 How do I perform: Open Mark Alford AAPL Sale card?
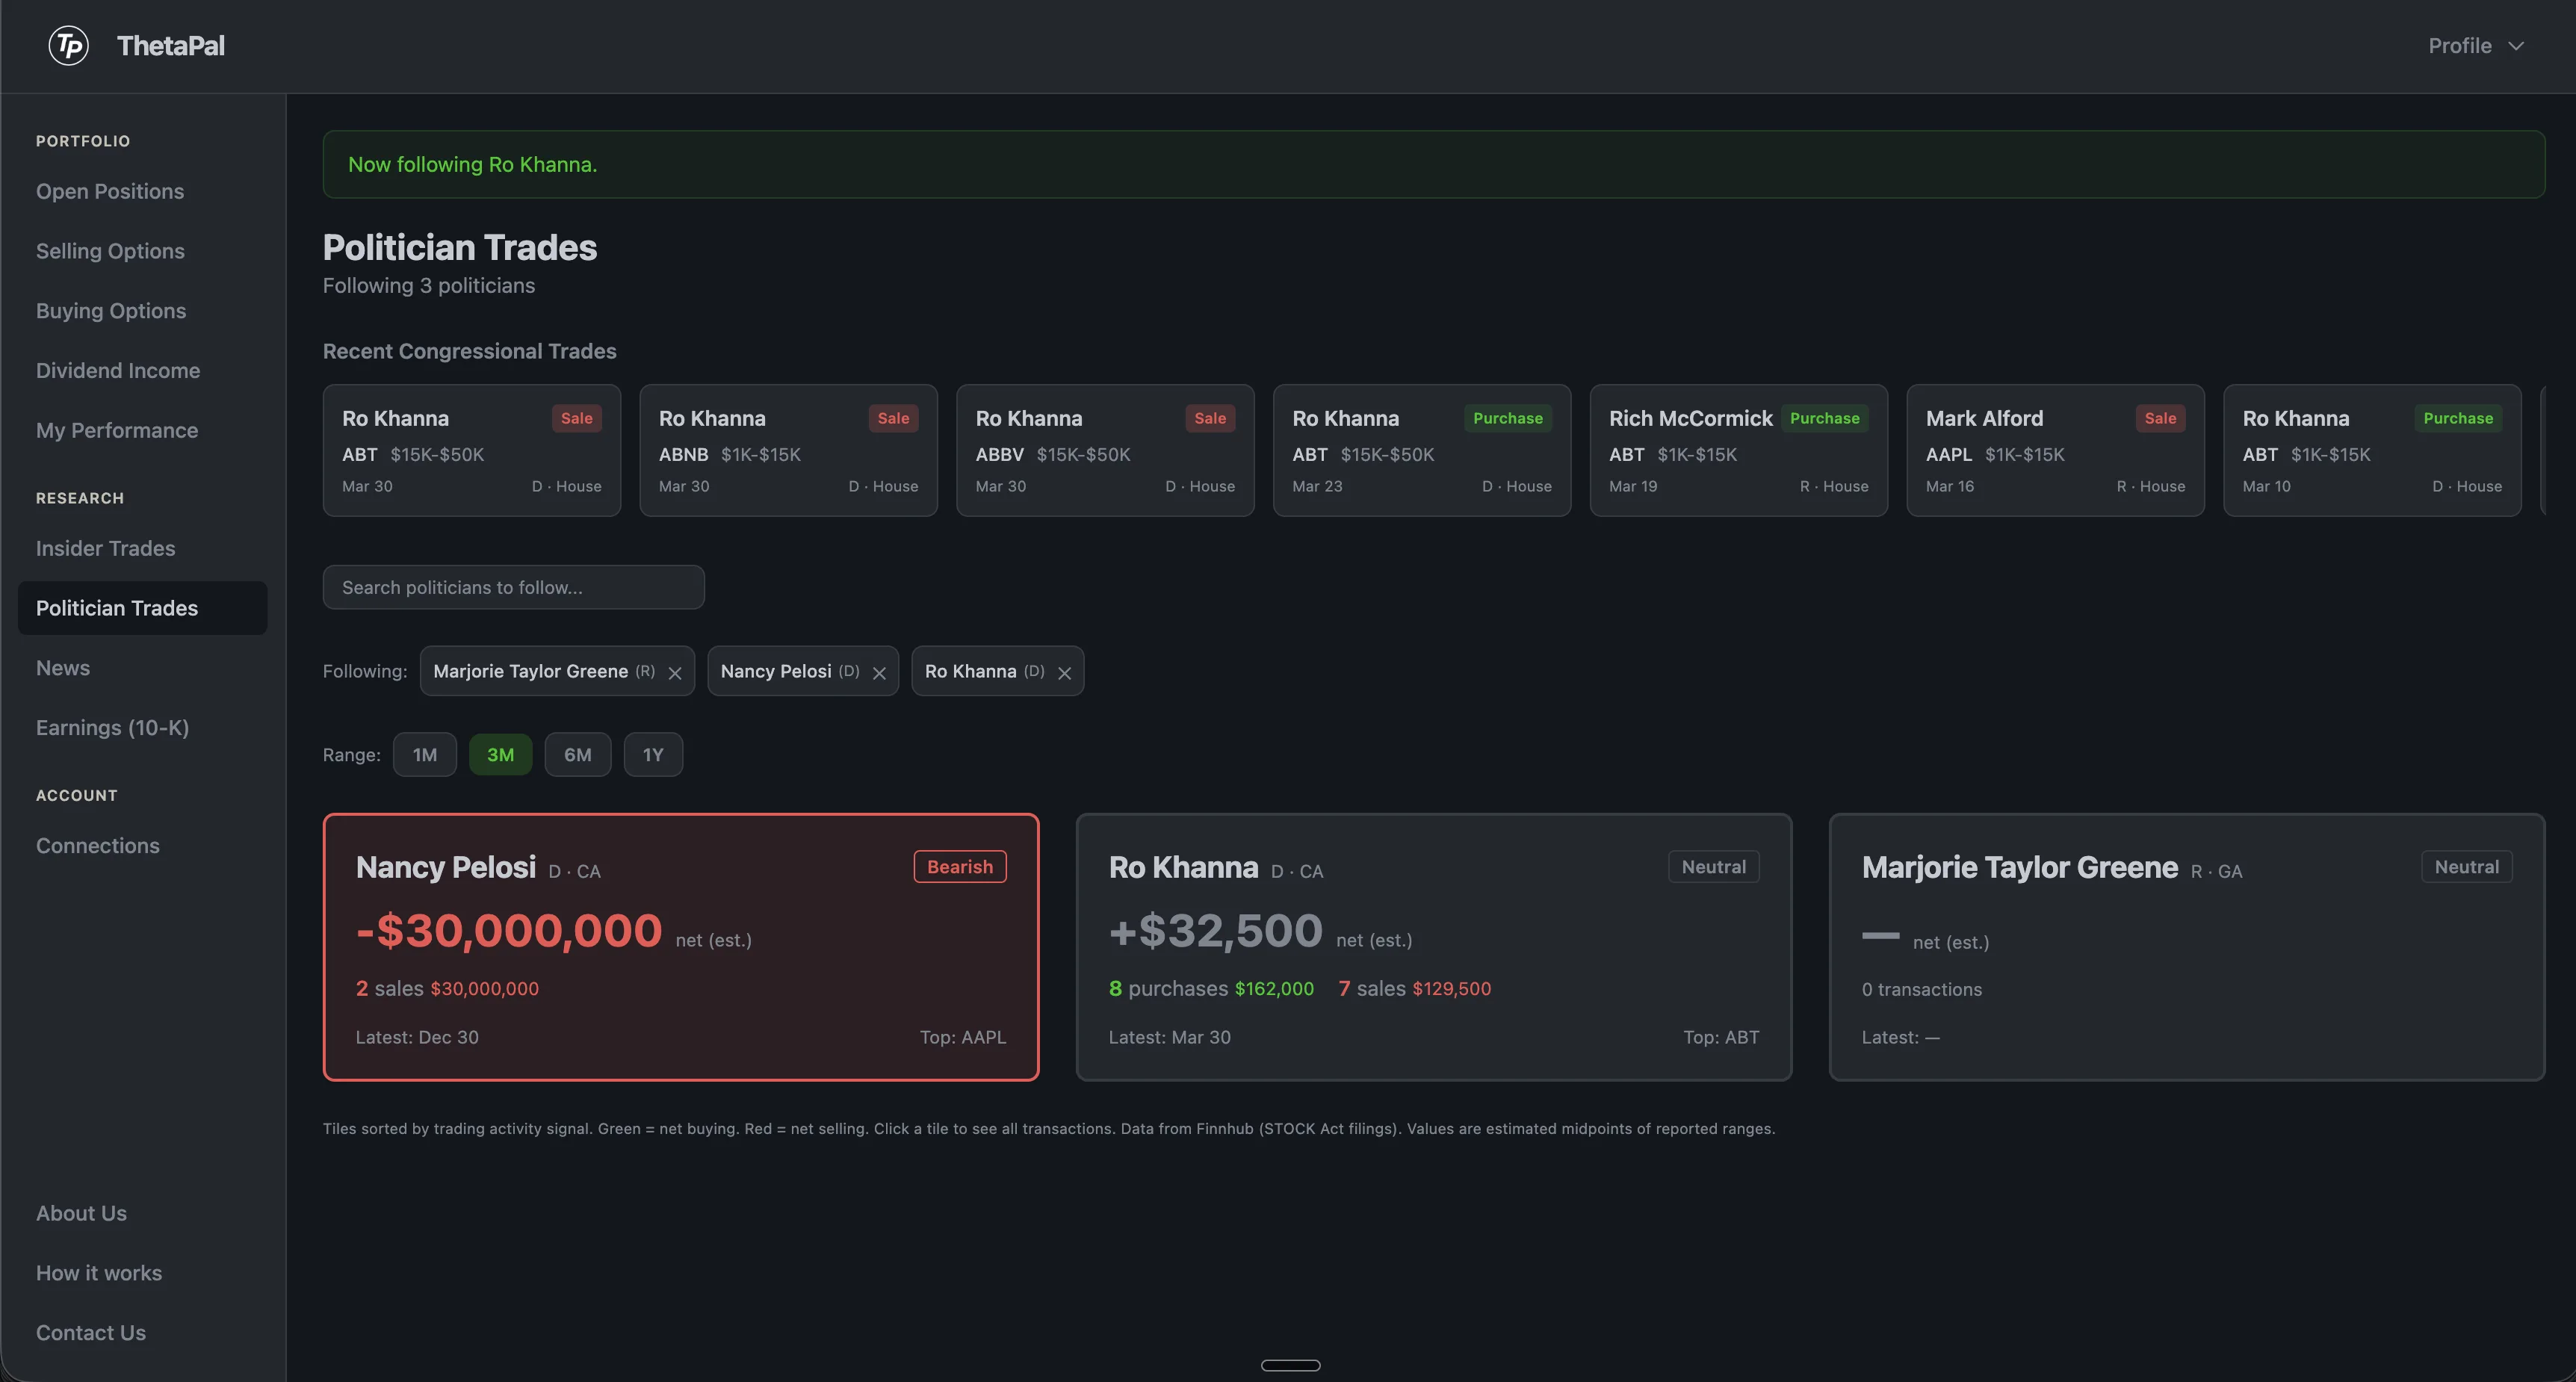click(2055, 450)
